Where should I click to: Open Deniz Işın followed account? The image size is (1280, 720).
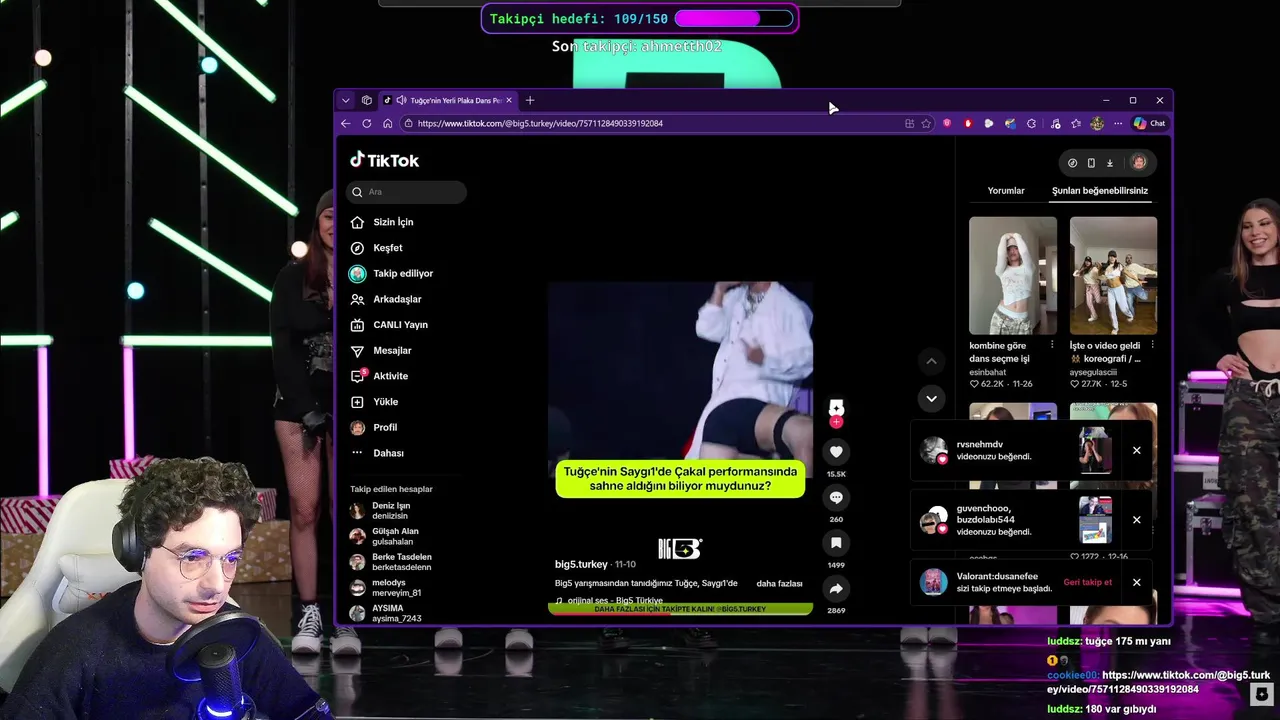point(391,511)
